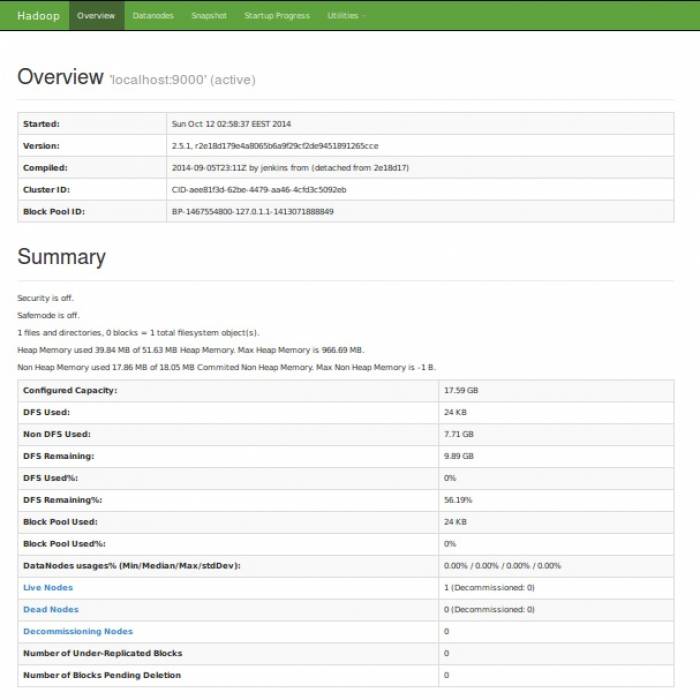Select Dead Nodes value 0 (Decommissioned: 0)
Screen dimensions: 700x700
click(x=489, y=609)
